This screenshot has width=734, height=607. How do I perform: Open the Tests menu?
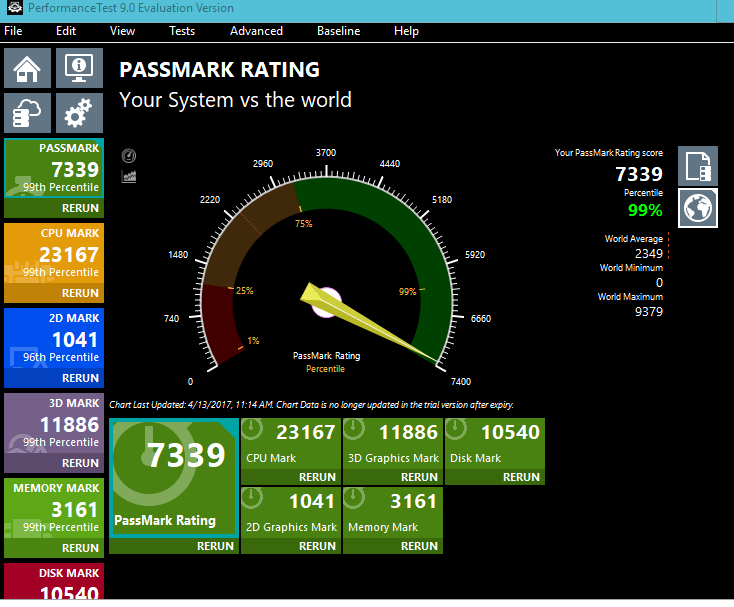tap(182, 31)
